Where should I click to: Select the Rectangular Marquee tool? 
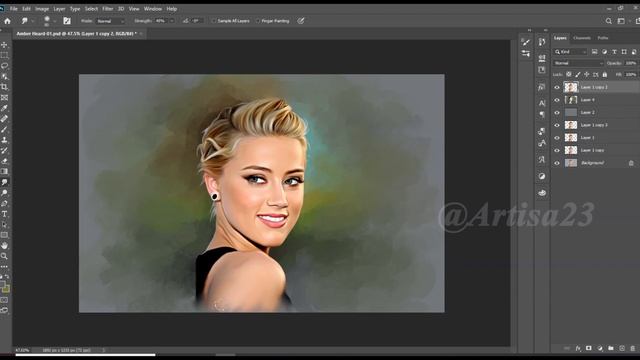tap(4, 55)
